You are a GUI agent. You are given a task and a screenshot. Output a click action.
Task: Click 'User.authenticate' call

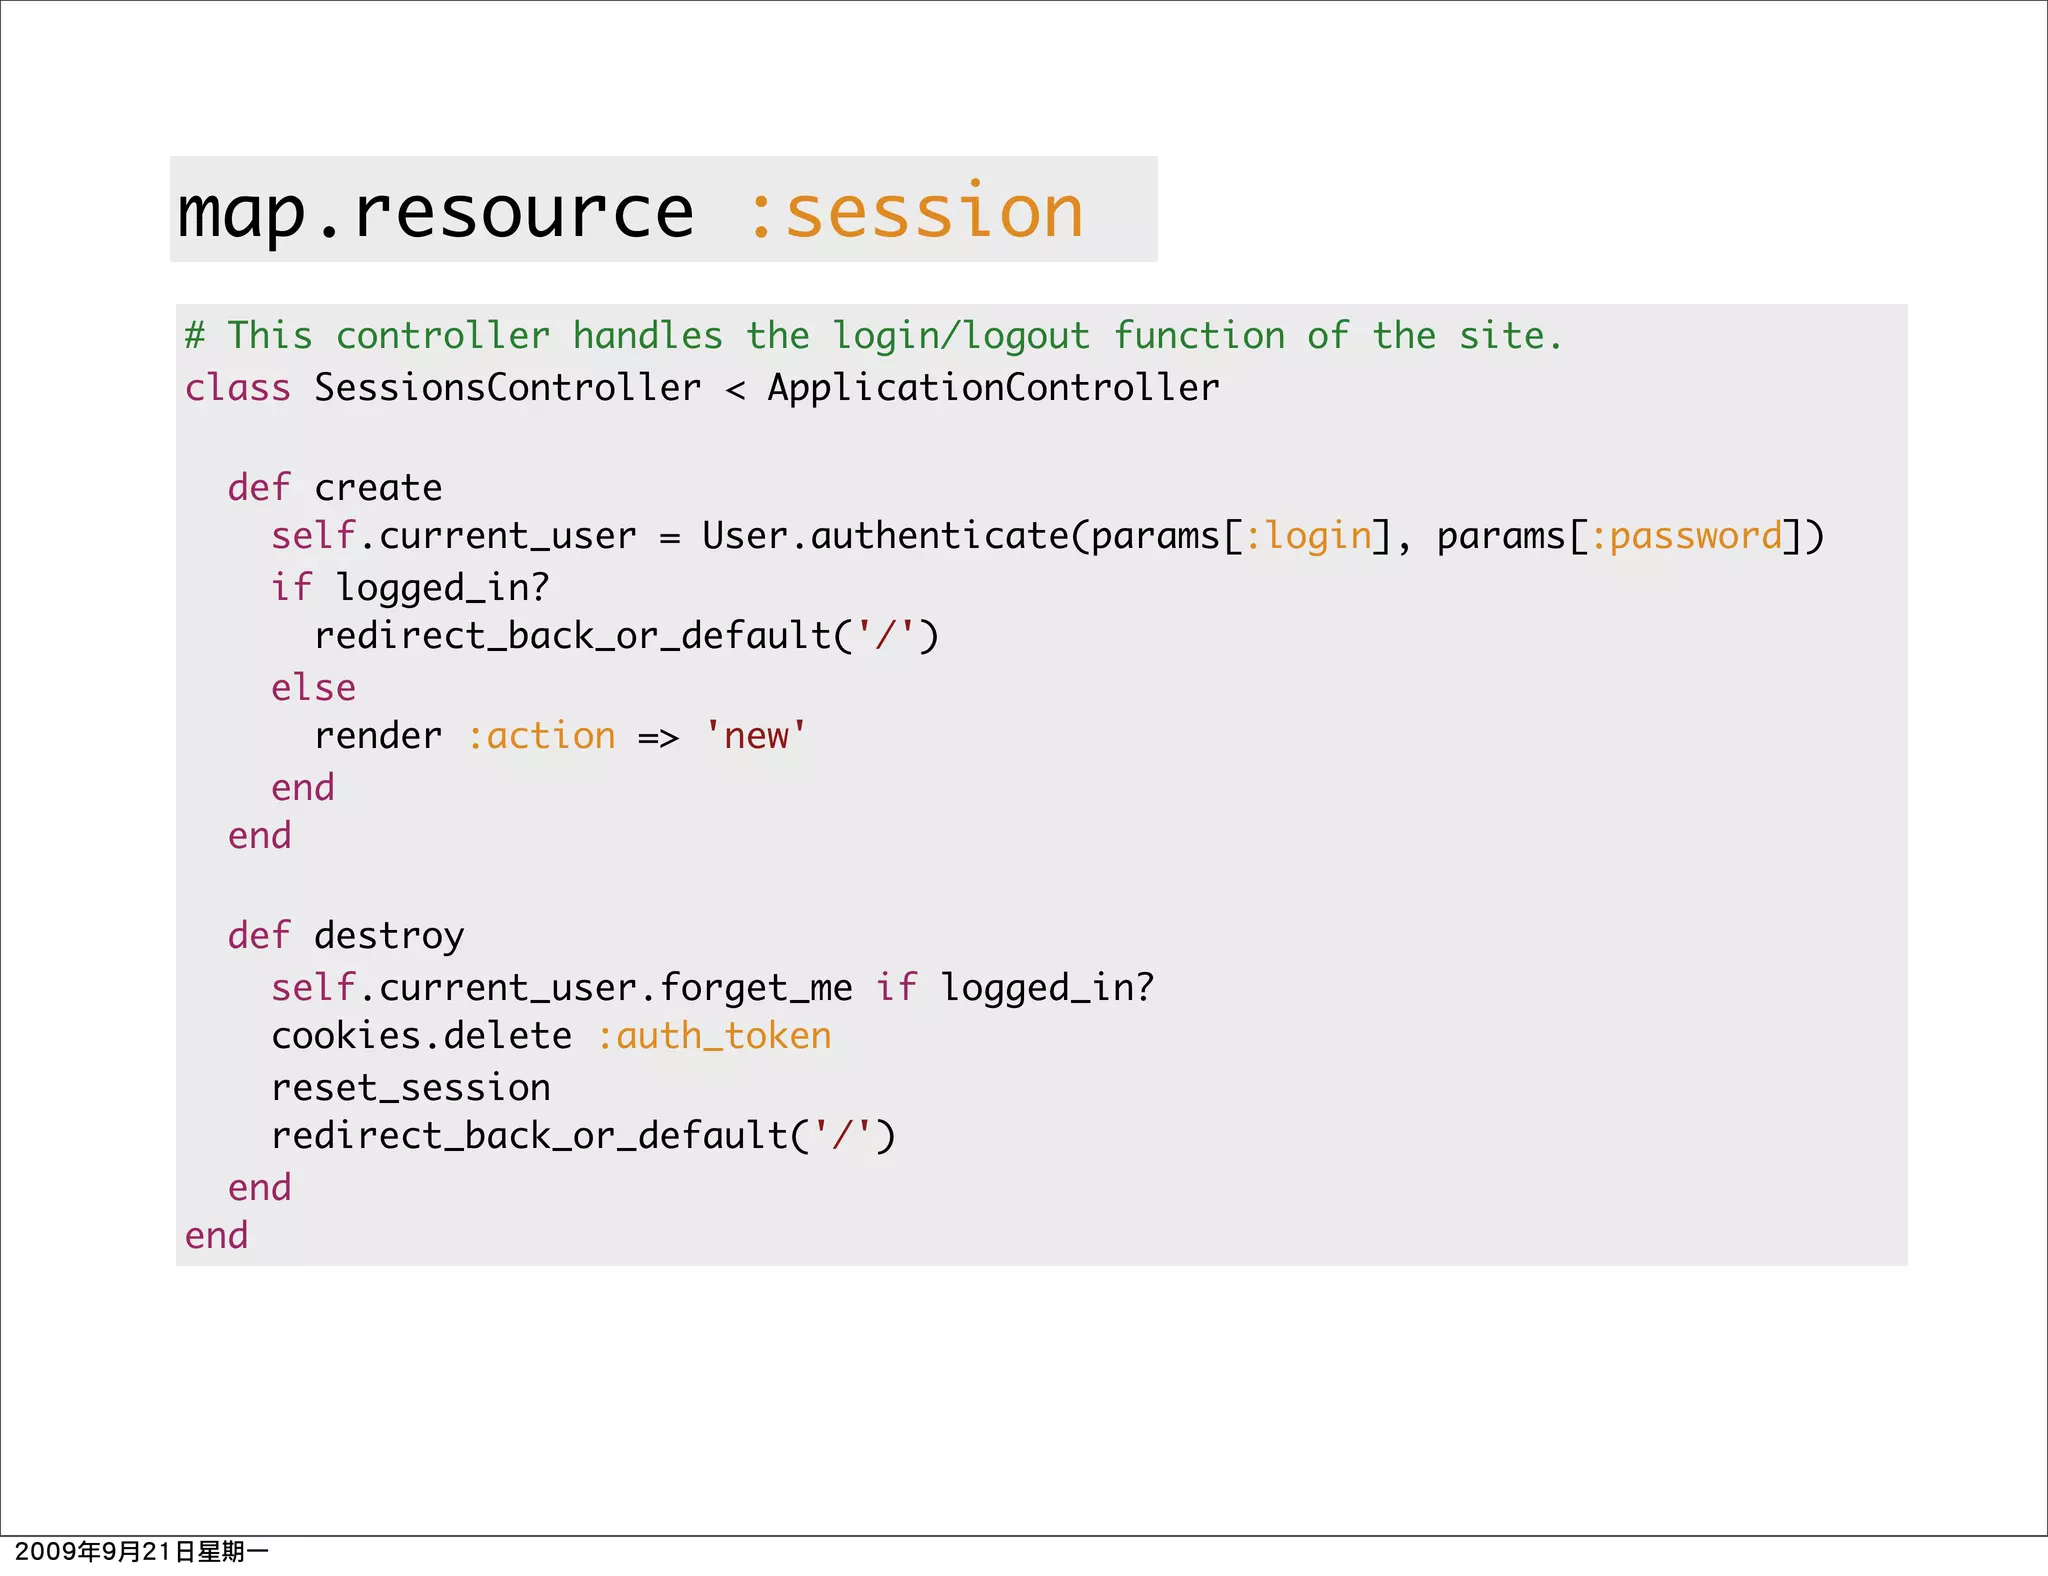click(884, 536)
